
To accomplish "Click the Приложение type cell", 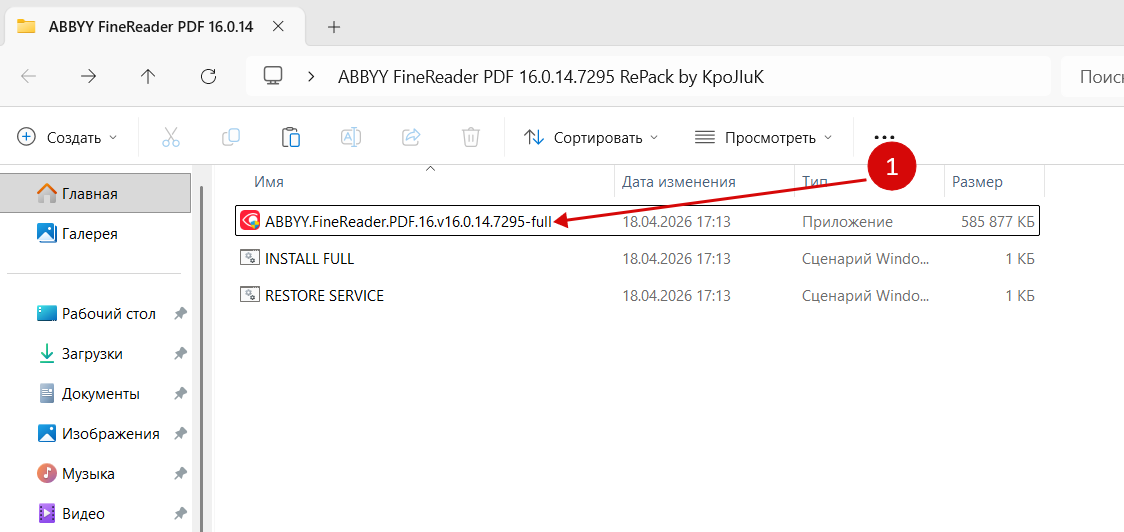I will (x=847, y=222).
